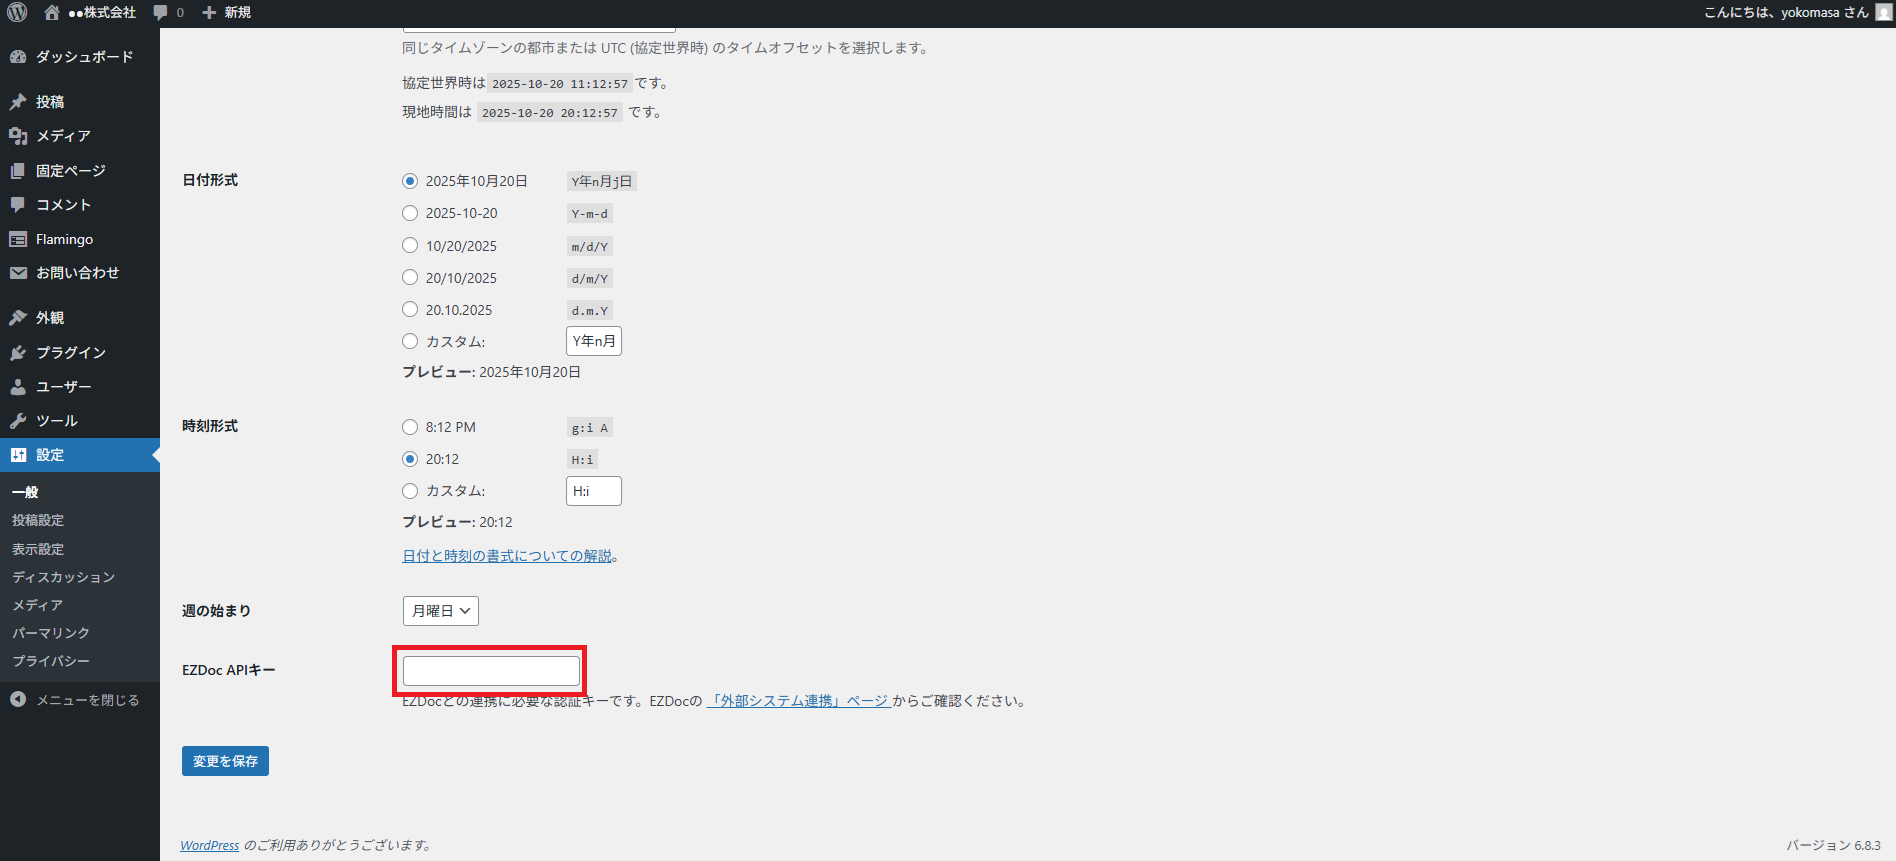
Task: Click the WordPress logo icon
Action: pos(17,12)
